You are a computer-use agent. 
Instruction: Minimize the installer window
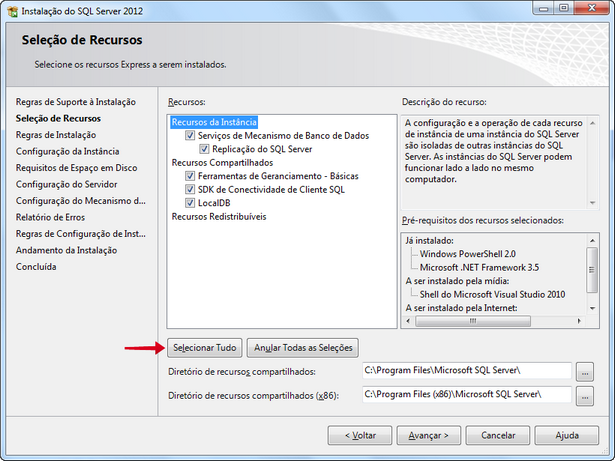(x=544, y=8)
